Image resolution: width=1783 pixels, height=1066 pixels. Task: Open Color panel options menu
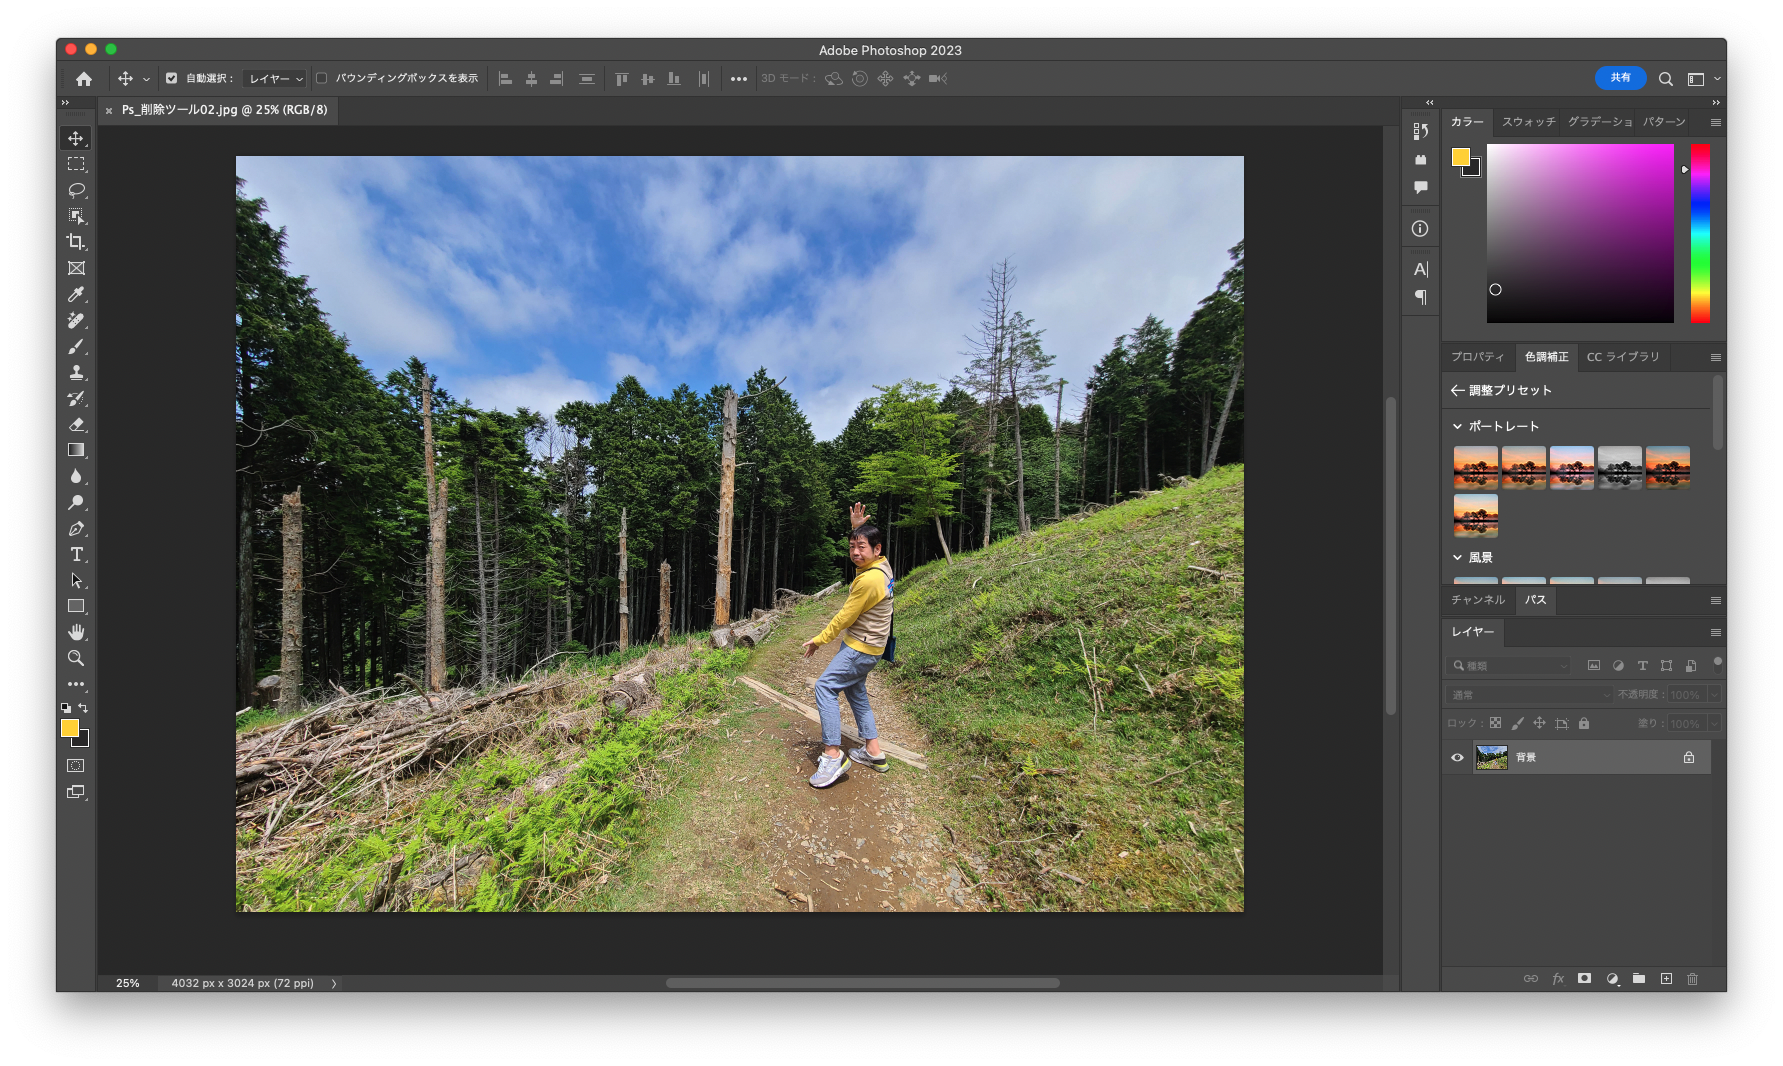[1715, 122]
